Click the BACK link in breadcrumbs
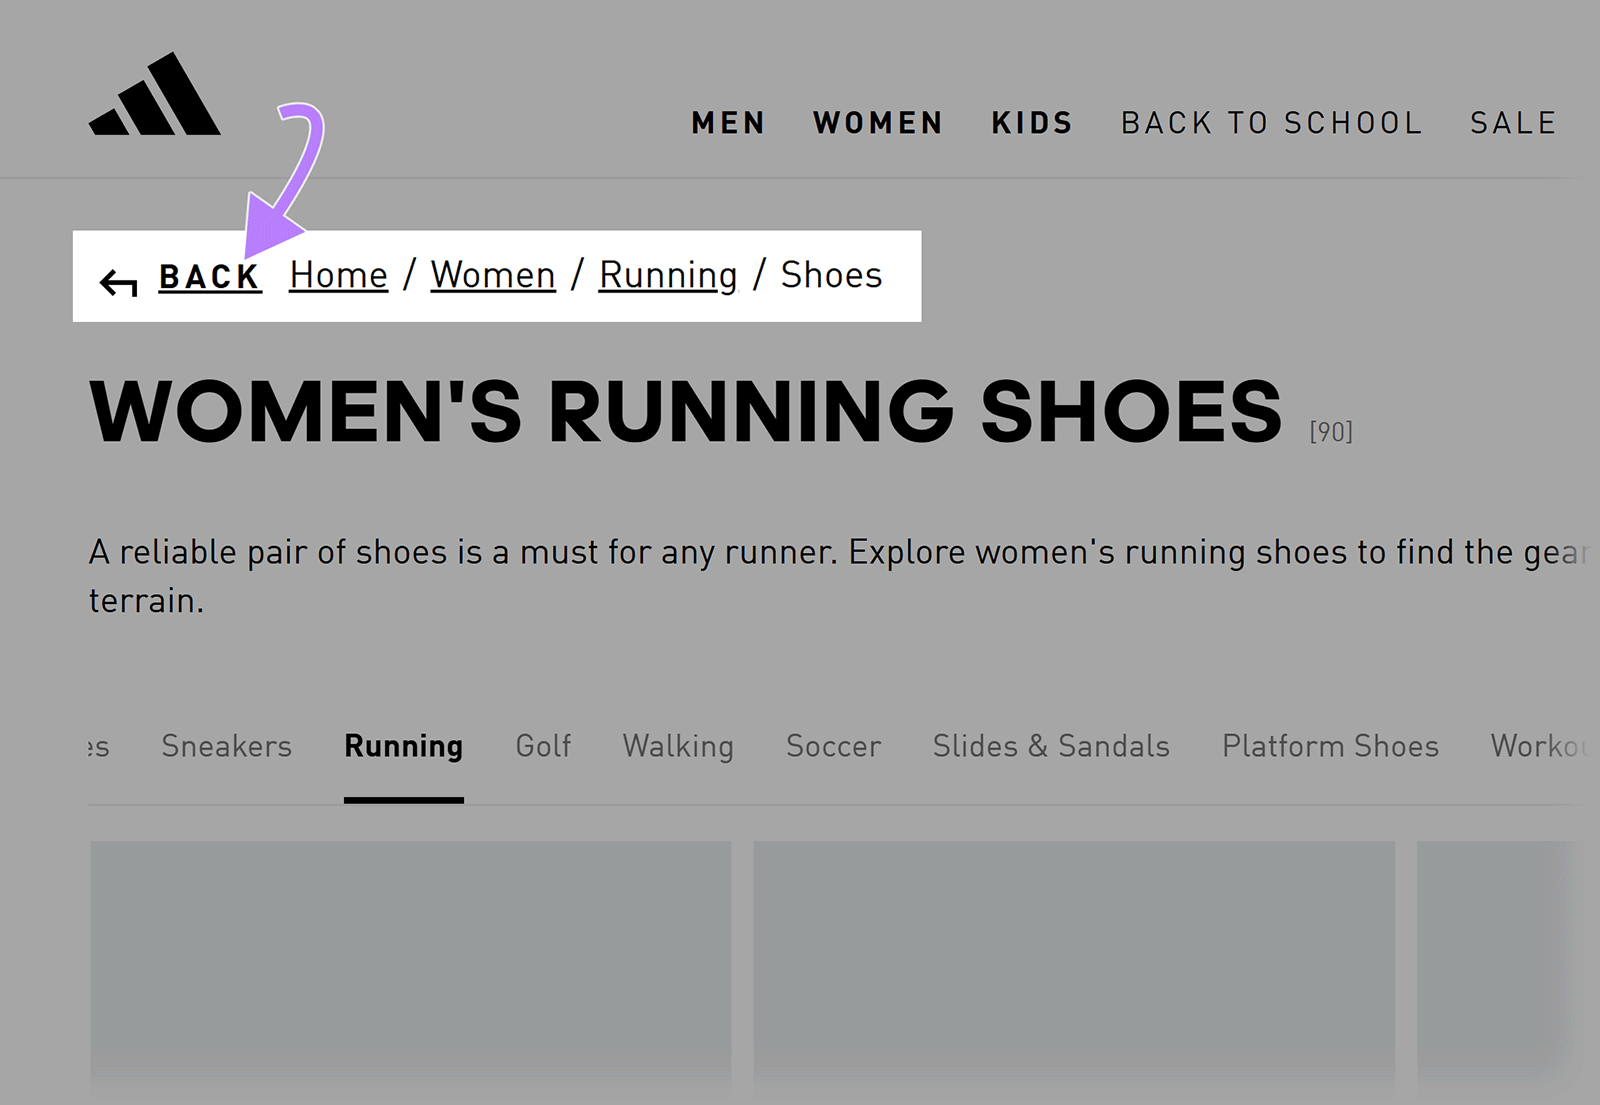Screen dimensions: 1600x1105 pos(209,278)
